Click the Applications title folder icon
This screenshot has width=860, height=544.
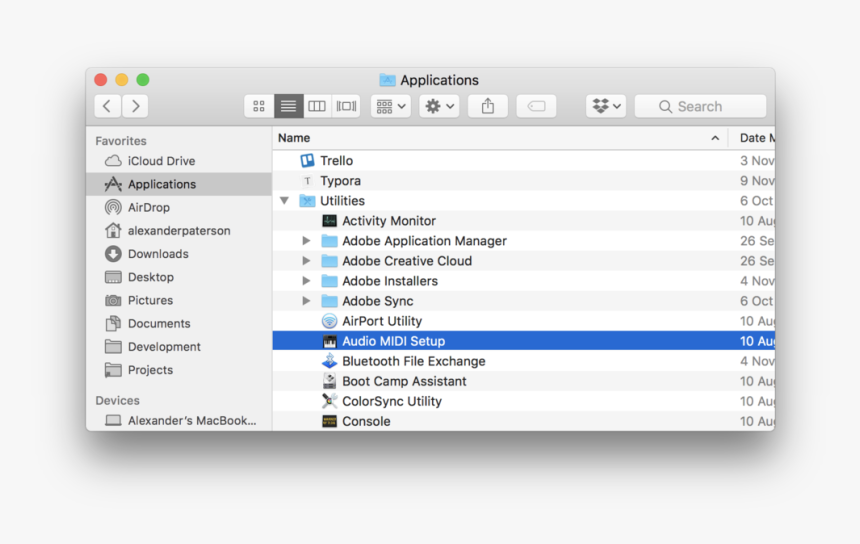tap(387, 80)
